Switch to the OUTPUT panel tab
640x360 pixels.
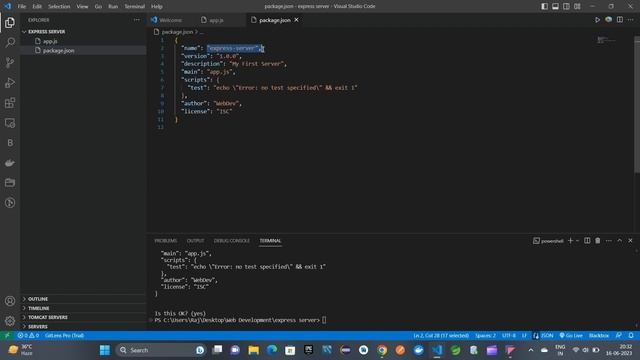196,241
